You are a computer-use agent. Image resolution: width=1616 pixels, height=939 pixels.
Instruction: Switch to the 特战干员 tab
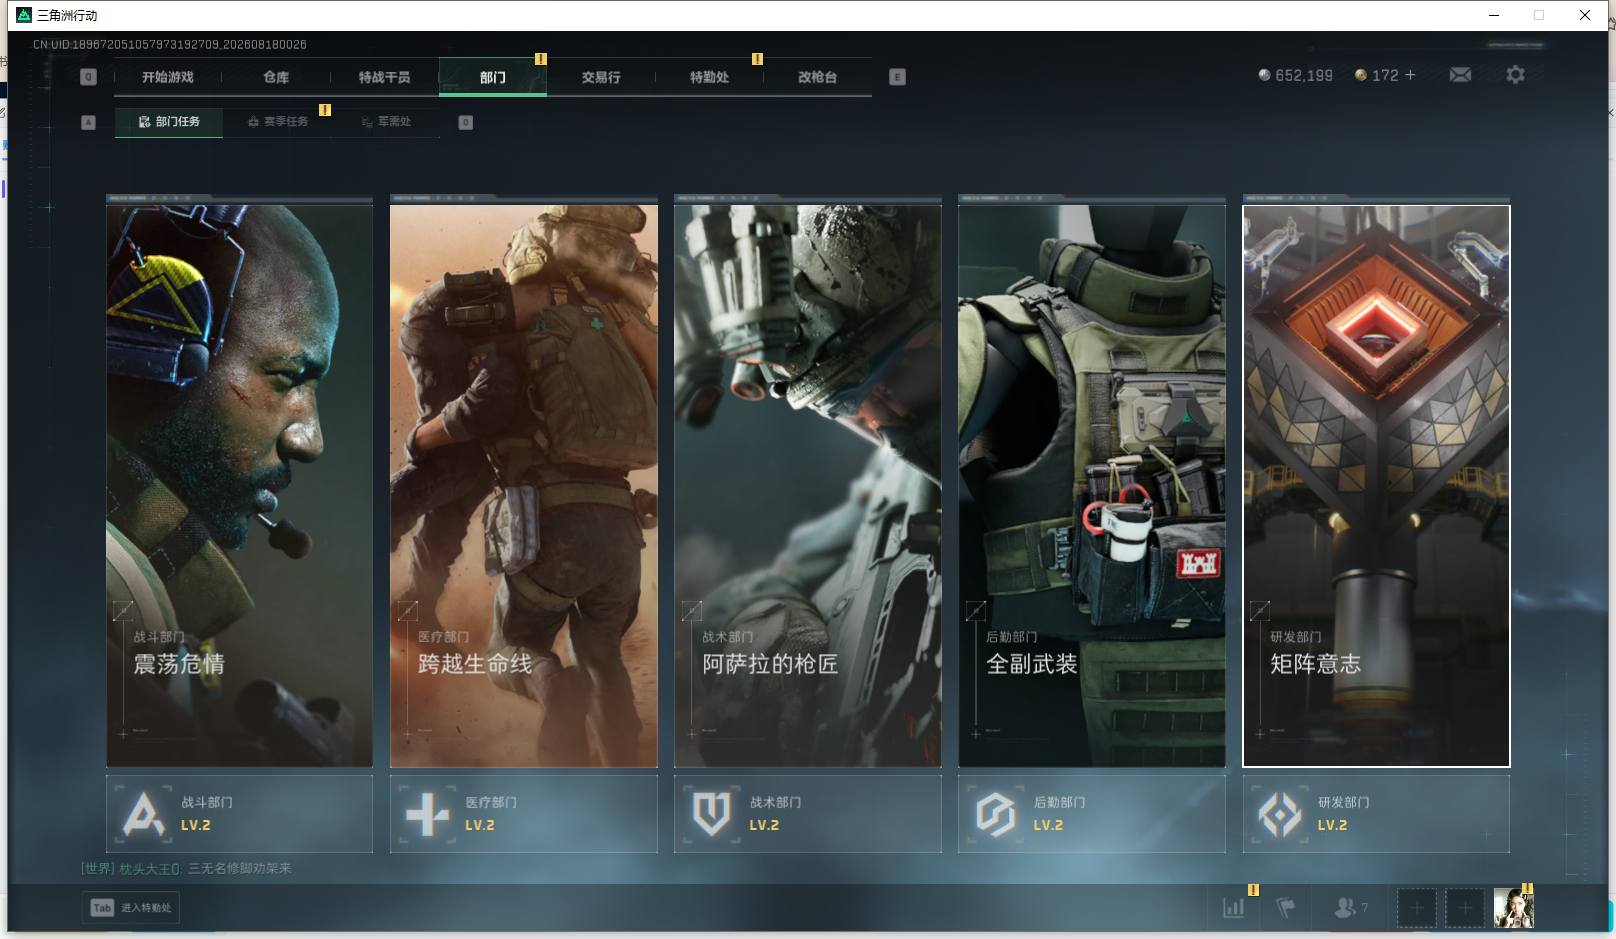pyautogui.click(x=384, y=77)
